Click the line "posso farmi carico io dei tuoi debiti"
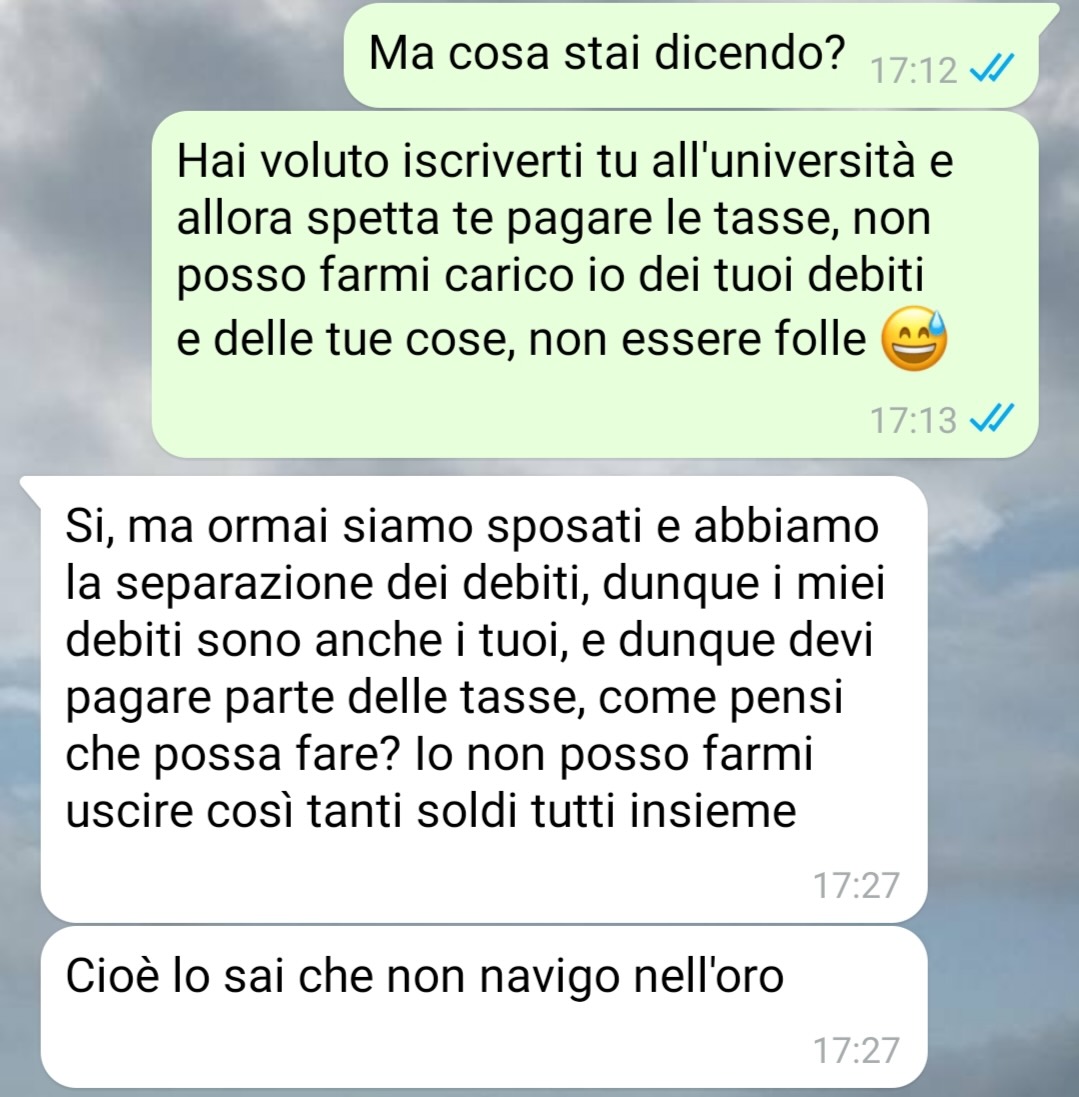The height and width of the screenshot is (1097, 1079). [550, 276]
